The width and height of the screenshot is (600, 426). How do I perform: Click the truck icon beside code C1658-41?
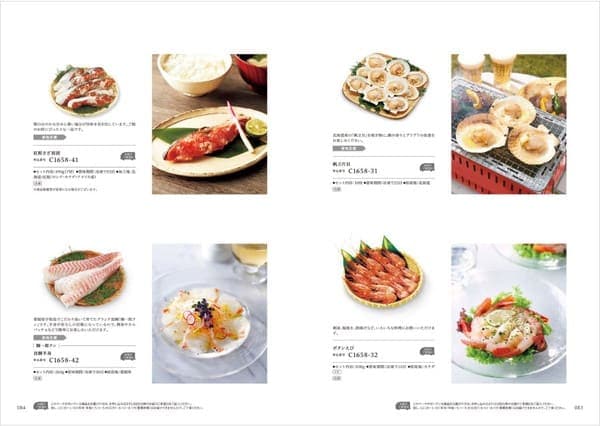pos(128,156)
